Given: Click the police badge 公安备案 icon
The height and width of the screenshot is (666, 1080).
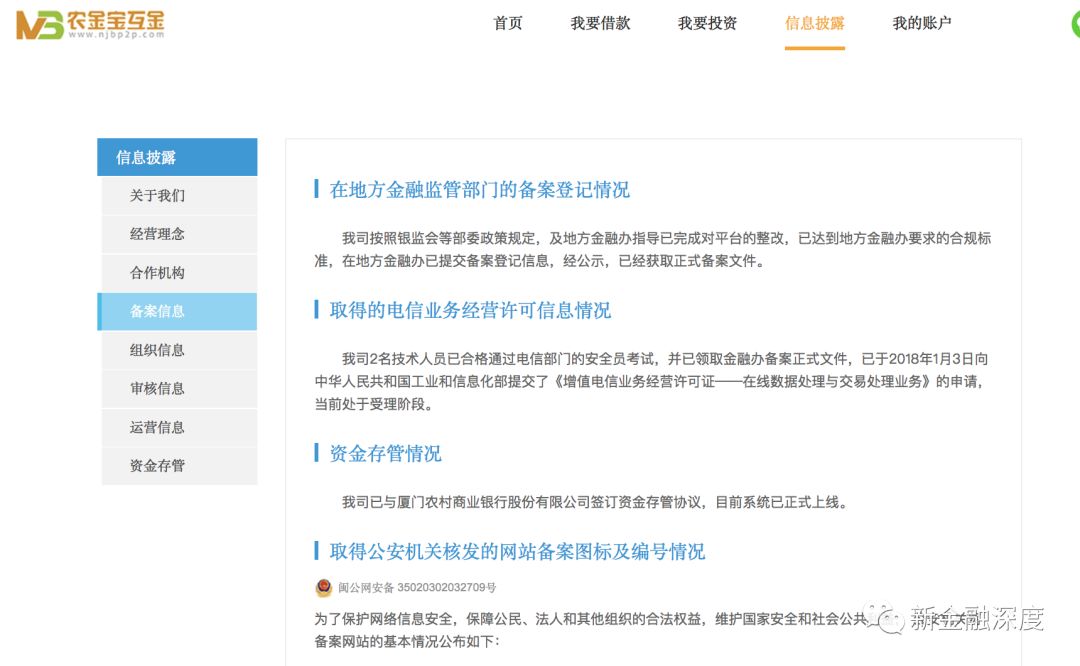Looking at the screenshot, I should coord(322,588).
